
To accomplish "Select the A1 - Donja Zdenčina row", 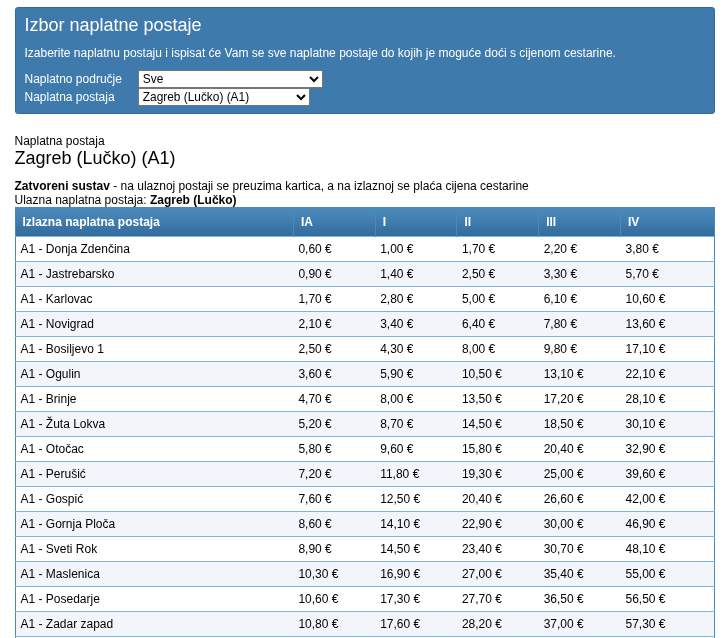I will [75, 249].
